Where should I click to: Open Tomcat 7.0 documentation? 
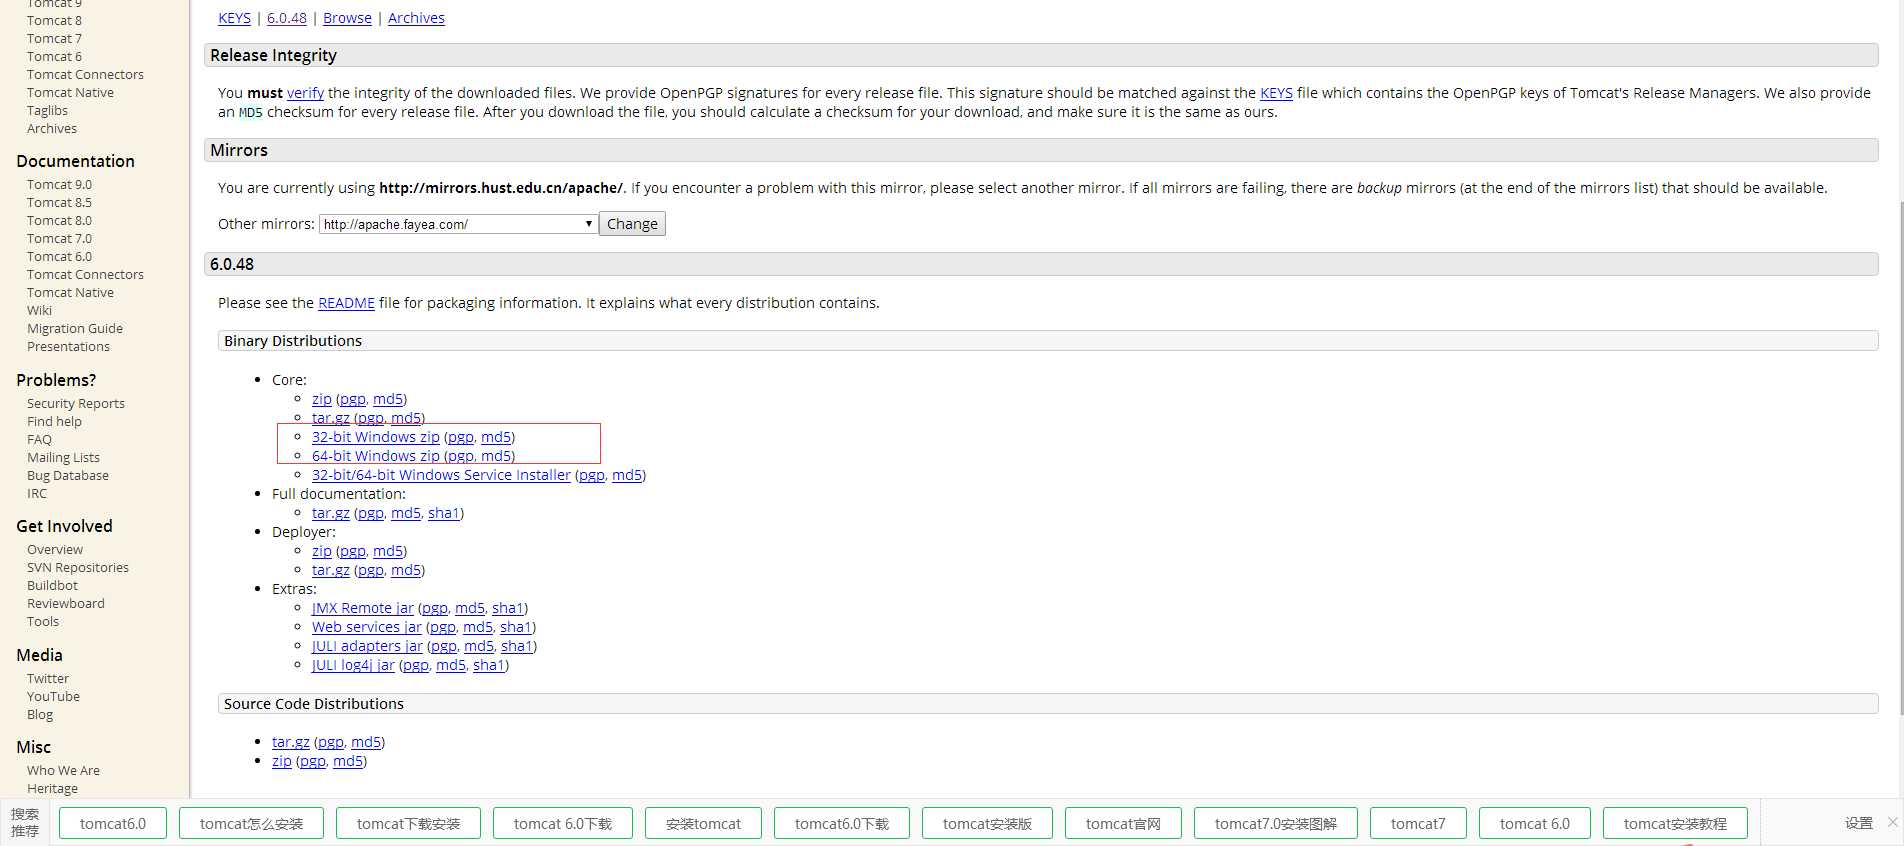point(59,238)
